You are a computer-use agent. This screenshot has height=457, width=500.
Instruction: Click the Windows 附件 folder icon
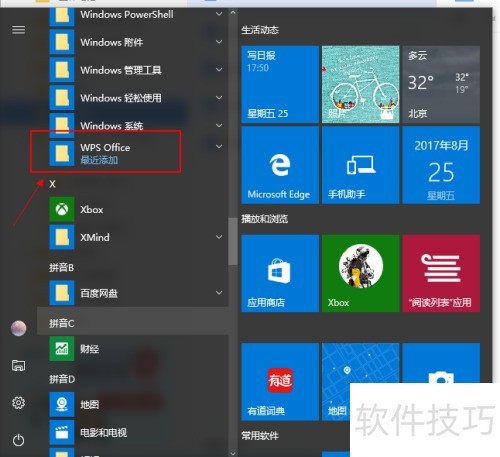point(62,42)
